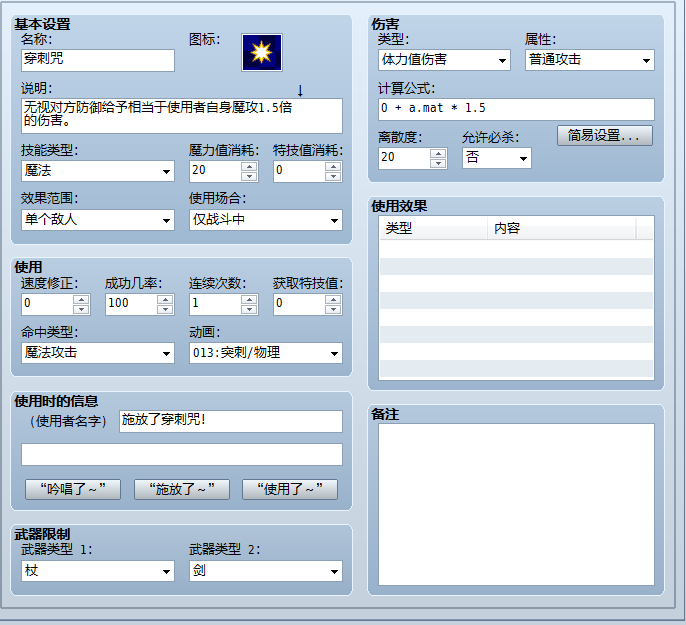Increase 速度修正 with the up arrow
Viewport: 686px width, 625px height.
pos(81,299)
